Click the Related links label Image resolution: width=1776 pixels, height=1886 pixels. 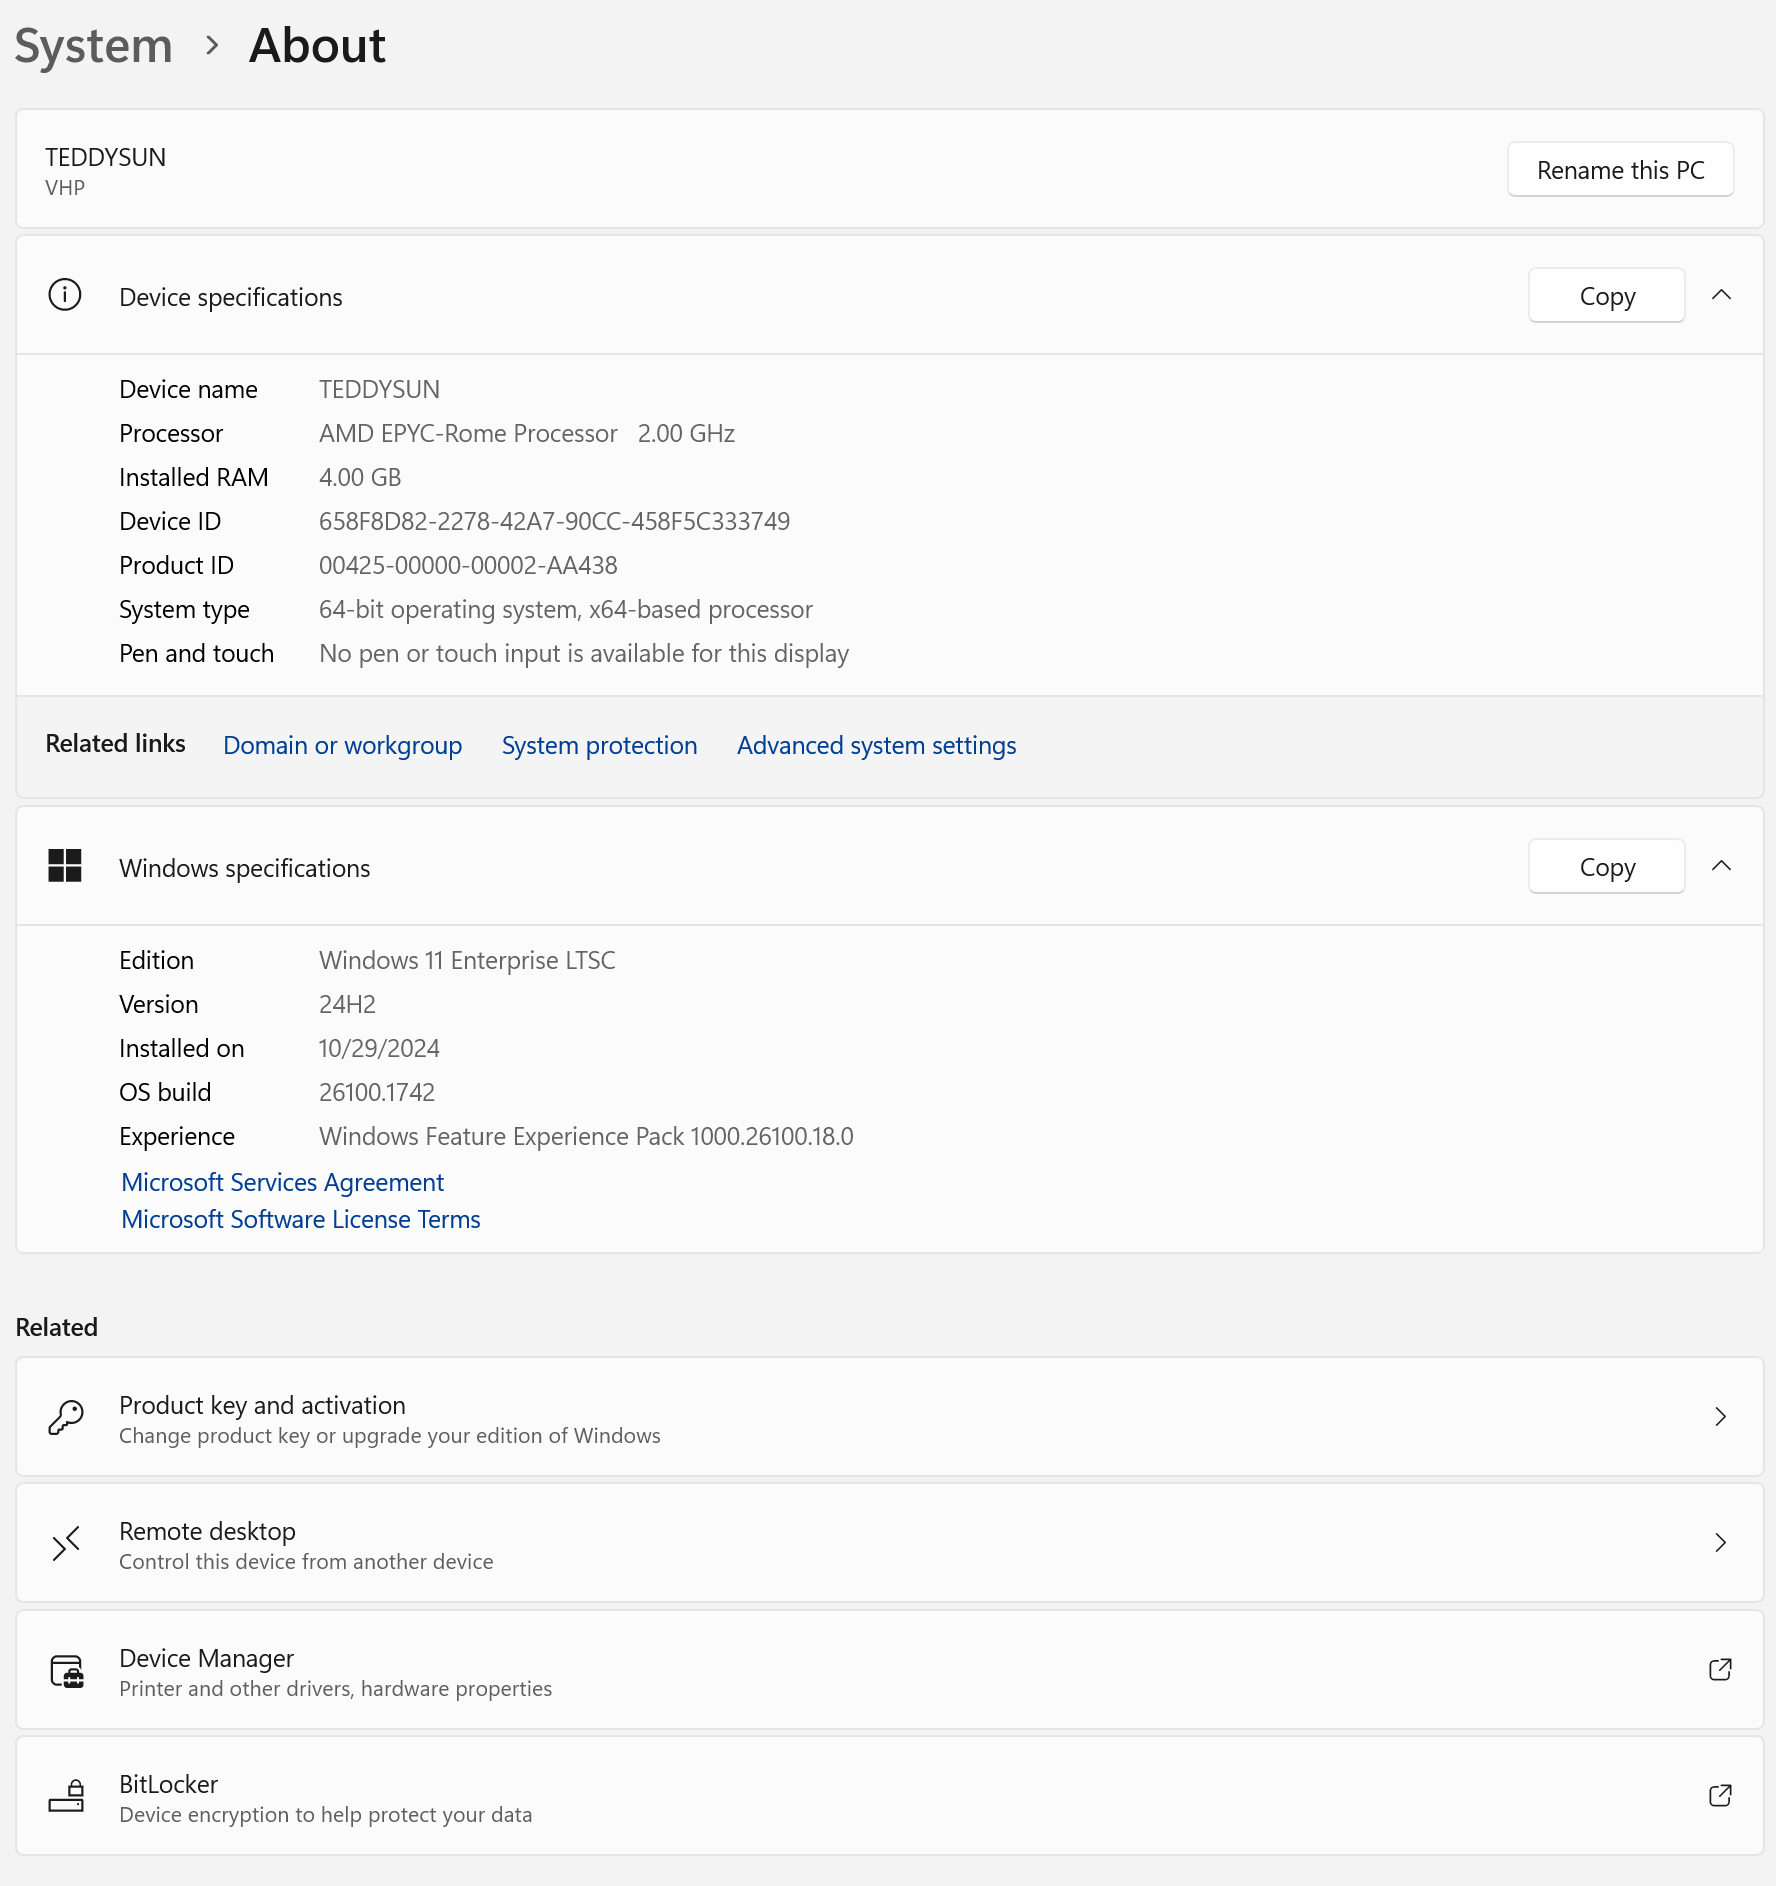(x=115, y=744)
